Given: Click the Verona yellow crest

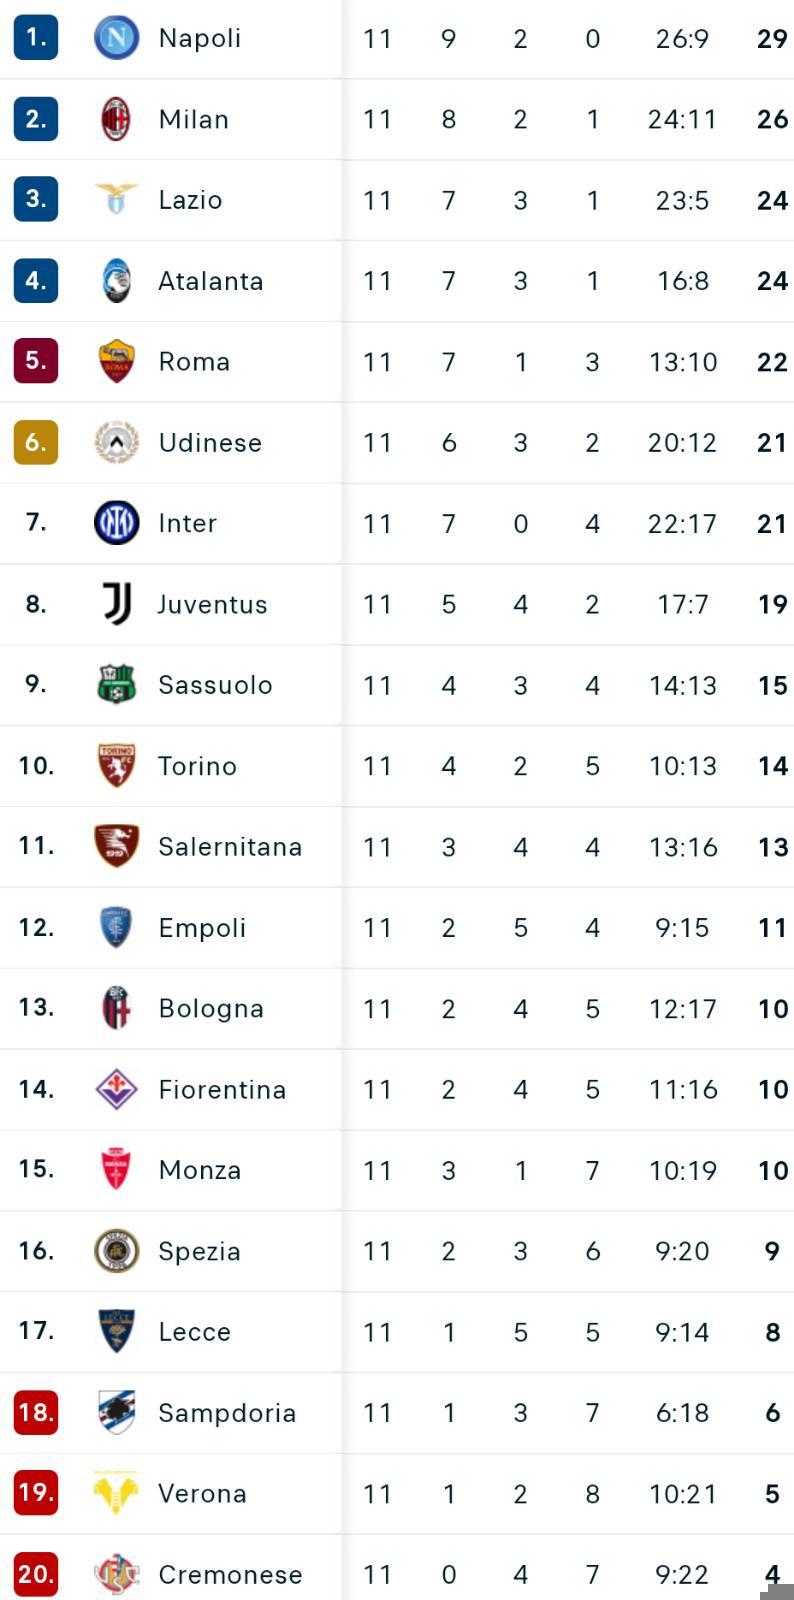Looking at the screenshot, I should pyautogui.click(x=116, y=1493).
